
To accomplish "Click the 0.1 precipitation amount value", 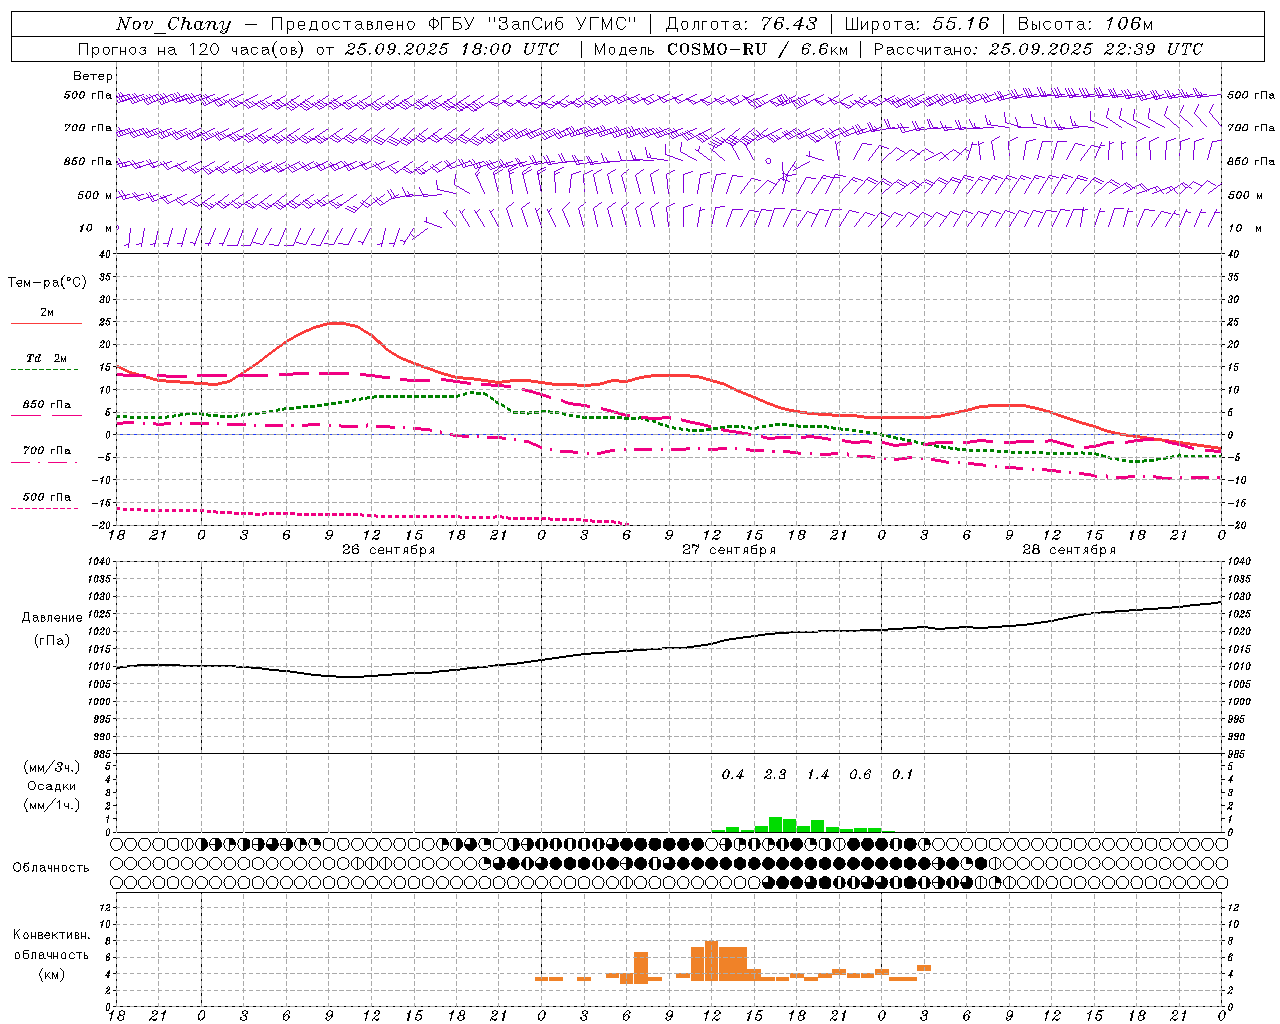I will [902, 774].
